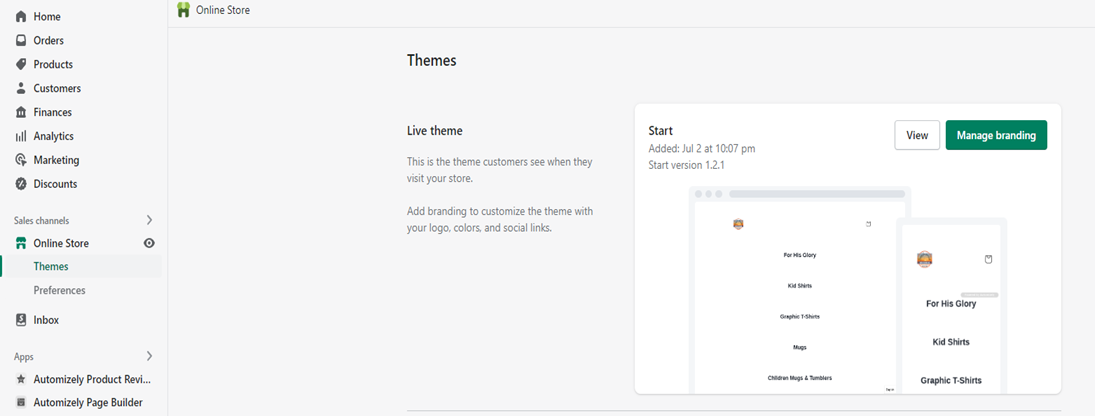Screen dimensions: 1095x416
Task: Expand the Sales channels chevron
Action: click(x=149, y=220)
